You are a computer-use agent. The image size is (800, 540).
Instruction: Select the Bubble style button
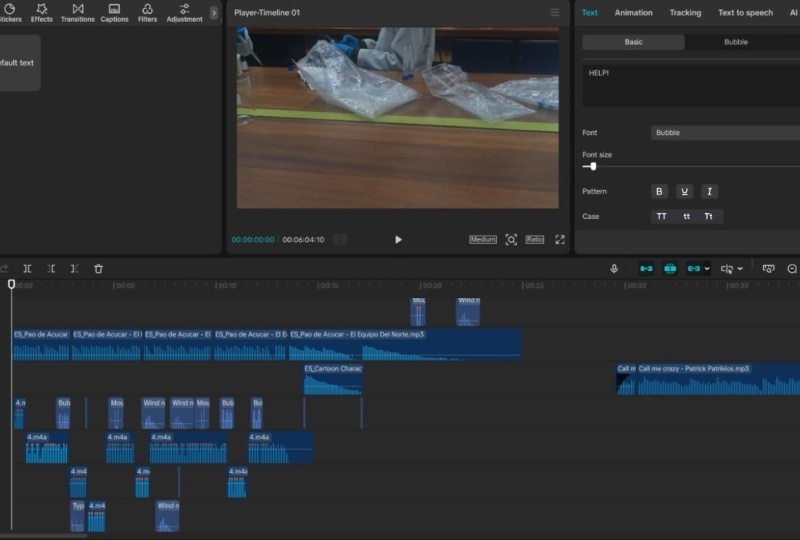coord(736,42)
